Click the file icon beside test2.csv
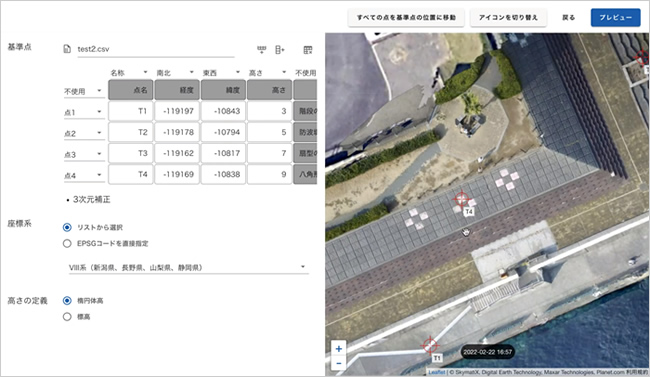 (x=67, y=49)
